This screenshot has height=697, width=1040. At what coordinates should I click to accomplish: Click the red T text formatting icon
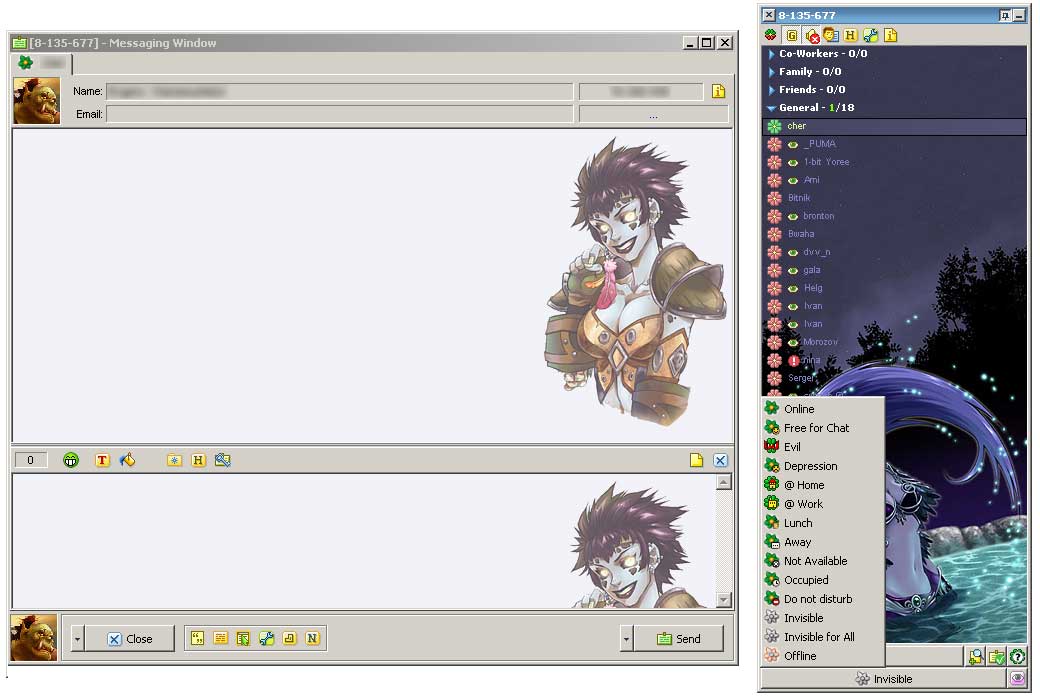click(101, 460)
